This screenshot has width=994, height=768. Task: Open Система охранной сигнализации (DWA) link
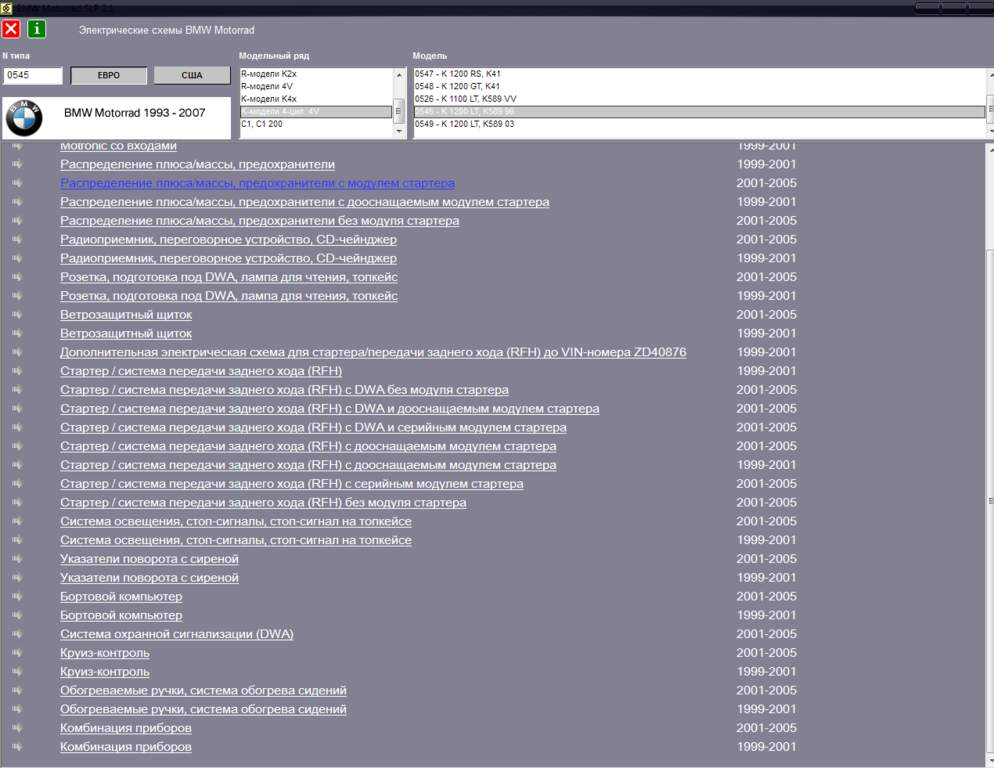[x=176, y=634]
